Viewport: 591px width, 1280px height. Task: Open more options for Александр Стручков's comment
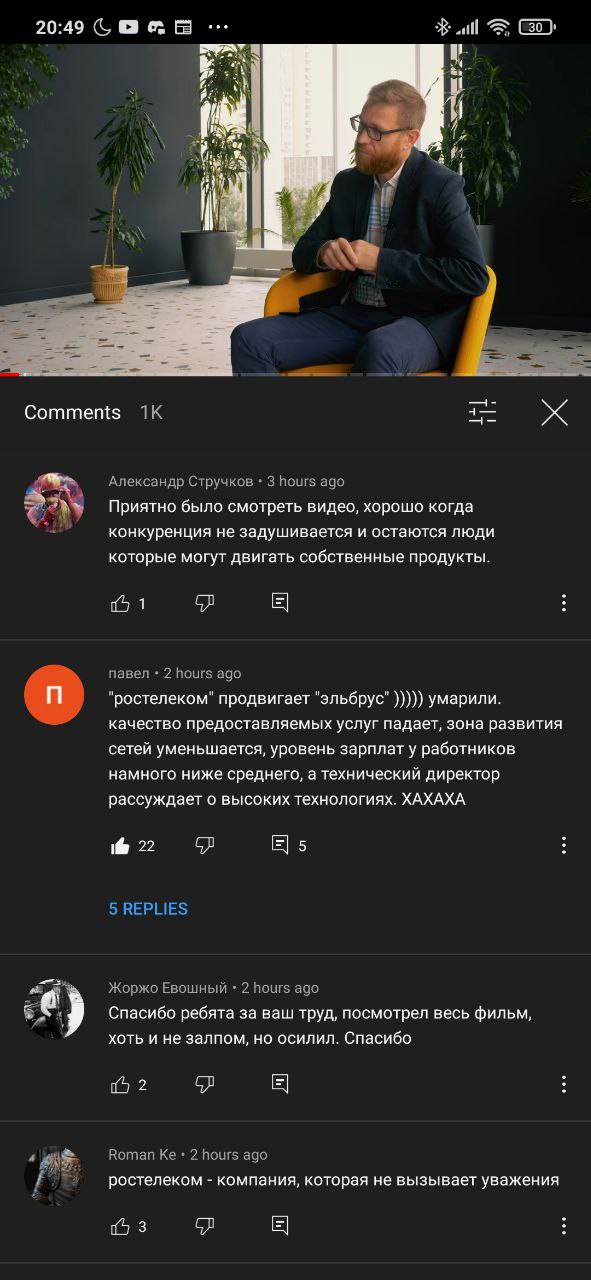[564, 603]
